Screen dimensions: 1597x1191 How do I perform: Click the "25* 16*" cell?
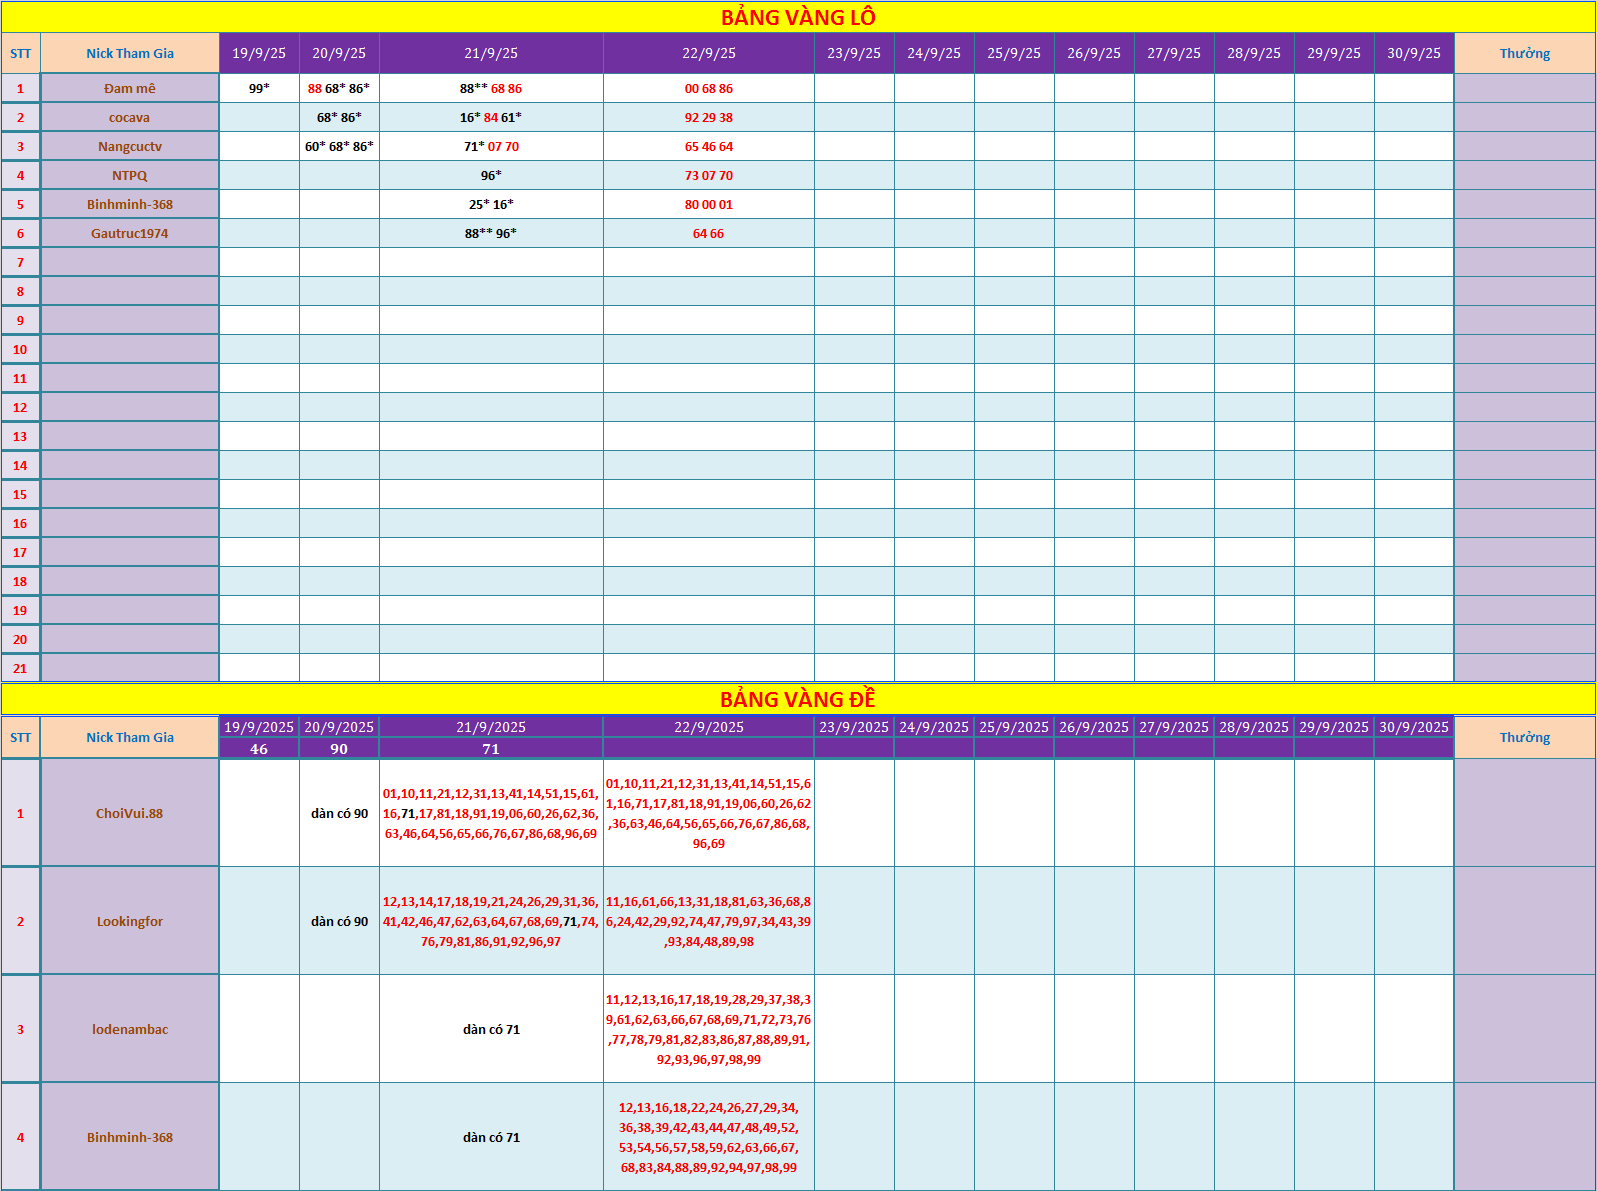491,204
